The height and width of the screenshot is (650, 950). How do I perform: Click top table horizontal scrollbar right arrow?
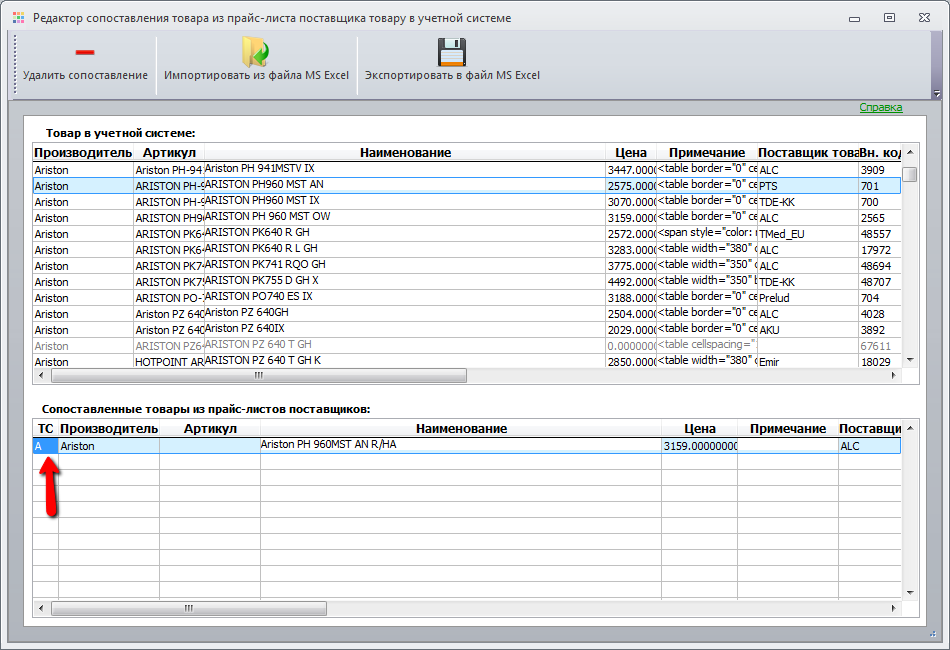point(894,376)
